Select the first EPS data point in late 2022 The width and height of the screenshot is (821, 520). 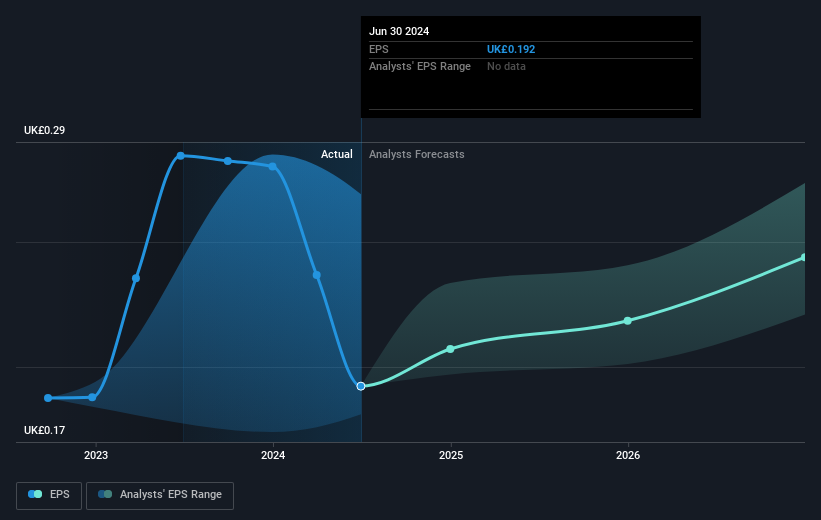(x=48, y=398)
